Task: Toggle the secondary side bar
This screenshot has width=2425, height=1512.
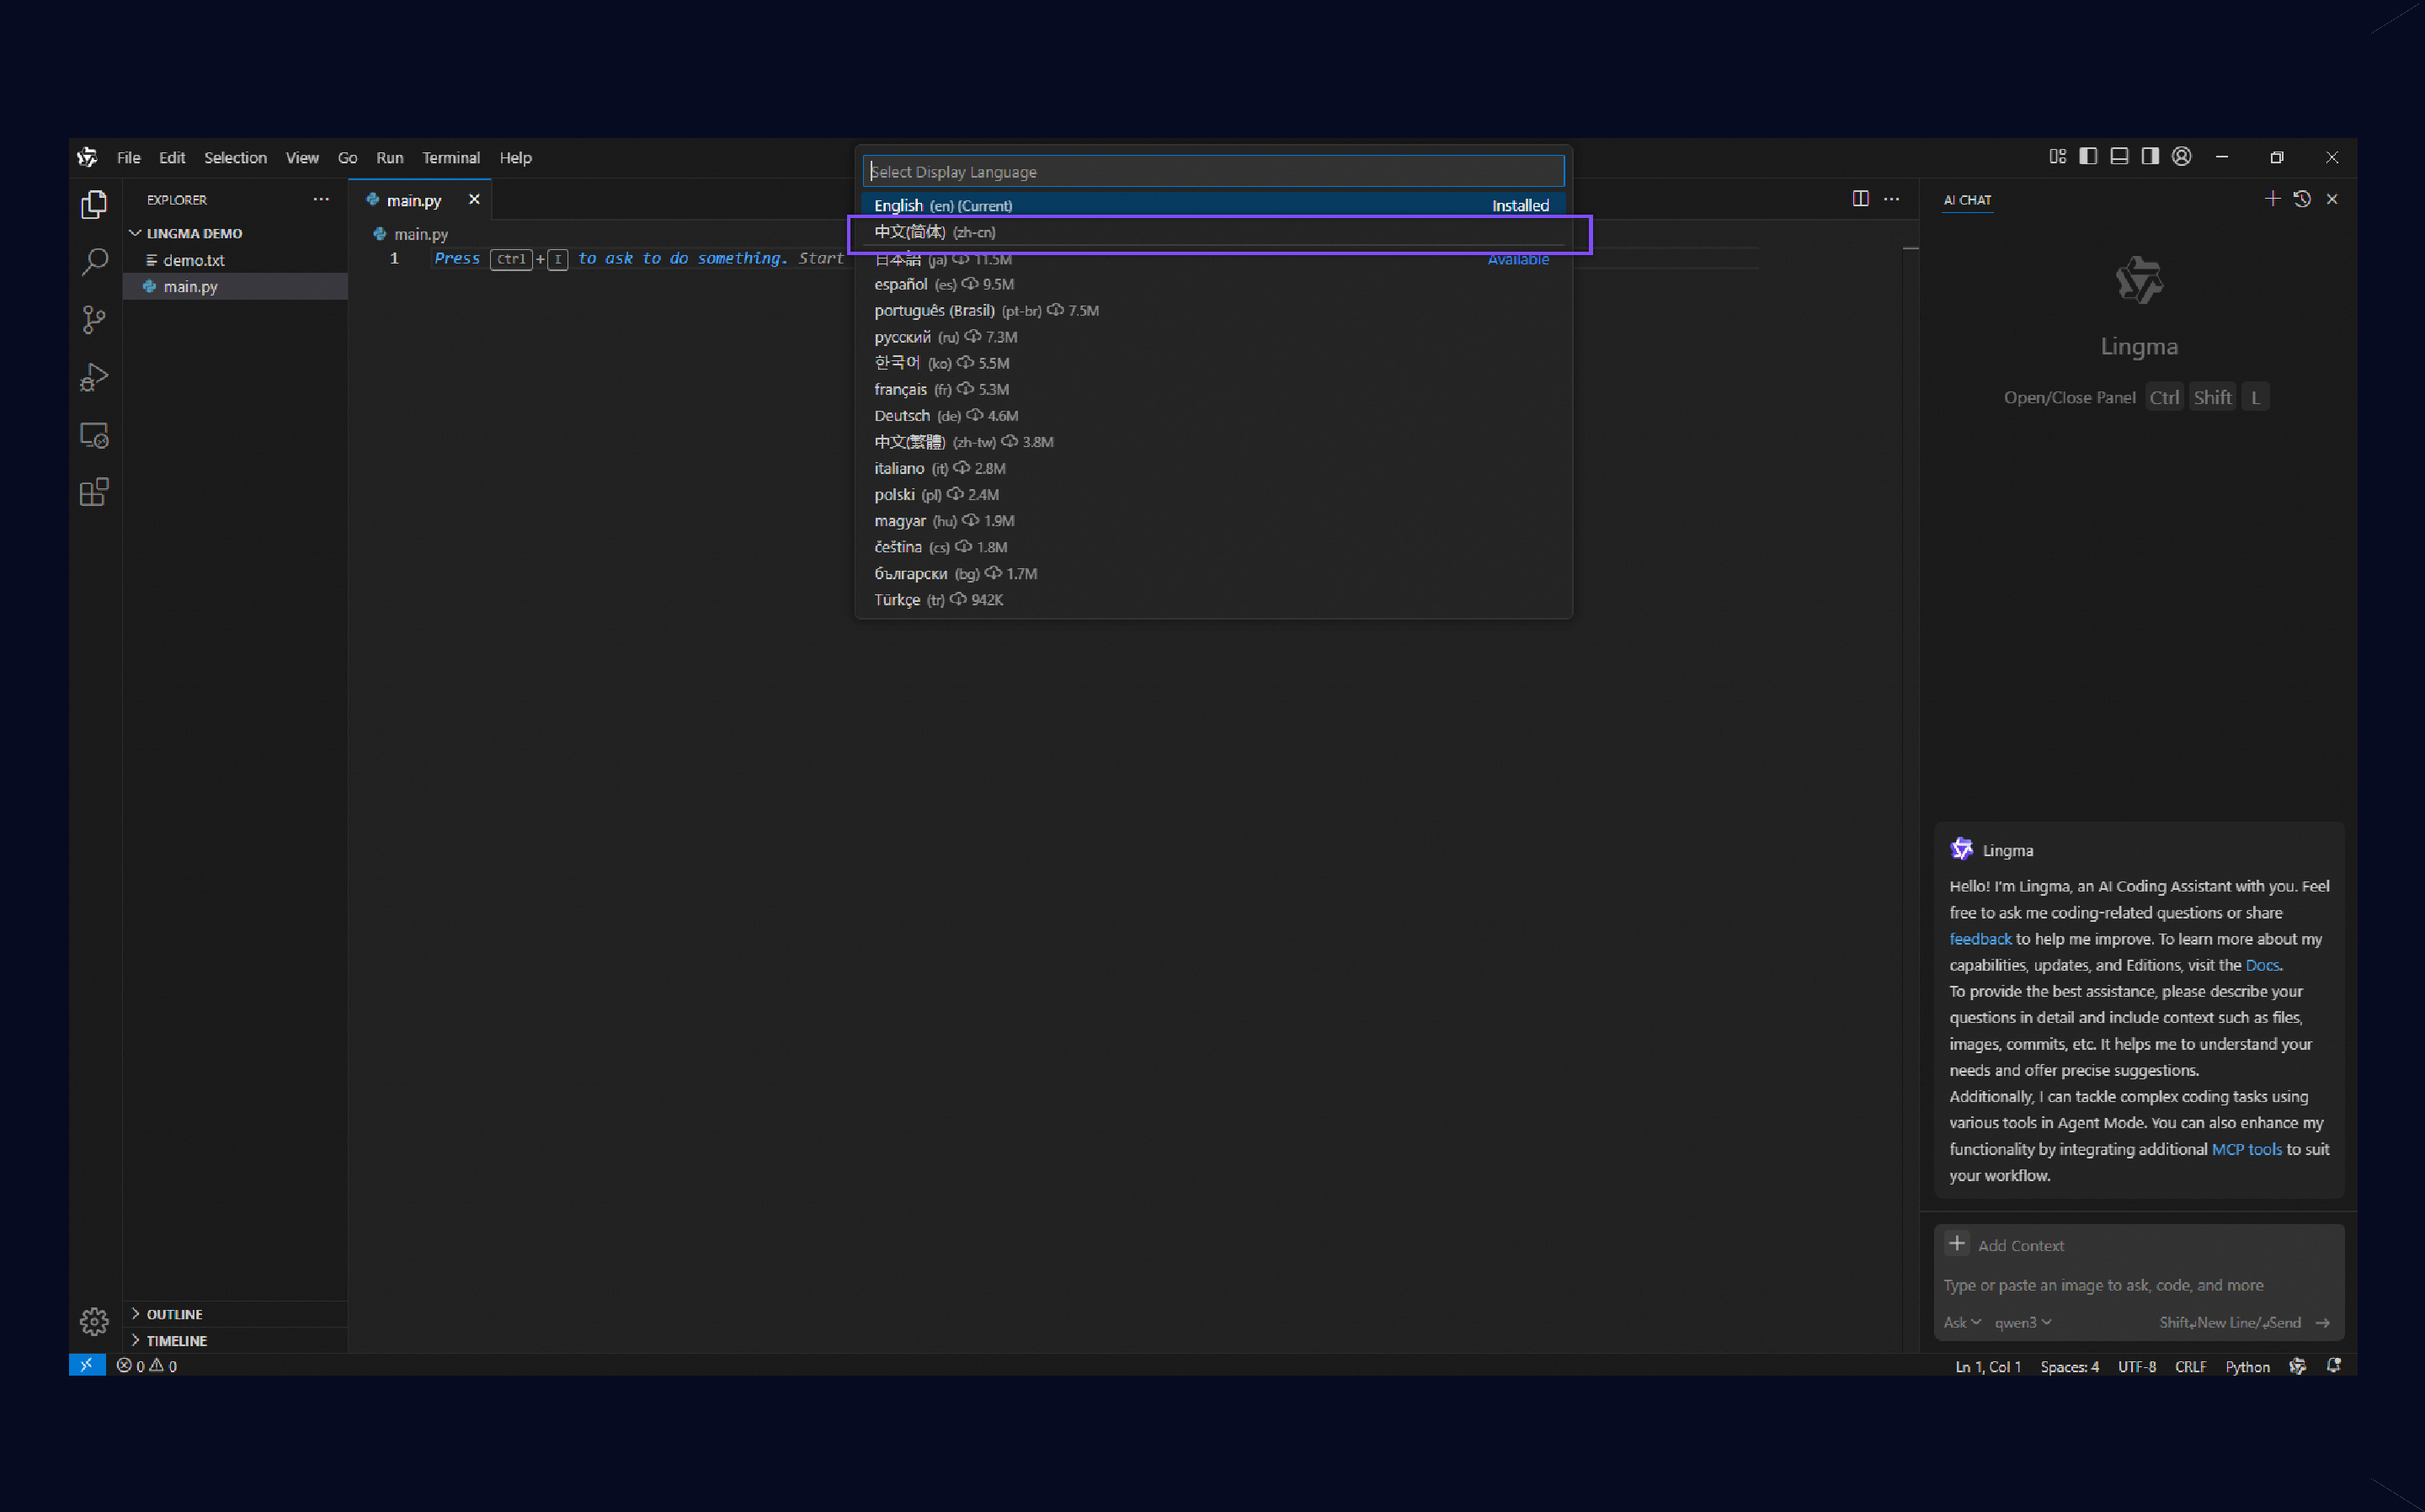Action: click(2148, 156)
